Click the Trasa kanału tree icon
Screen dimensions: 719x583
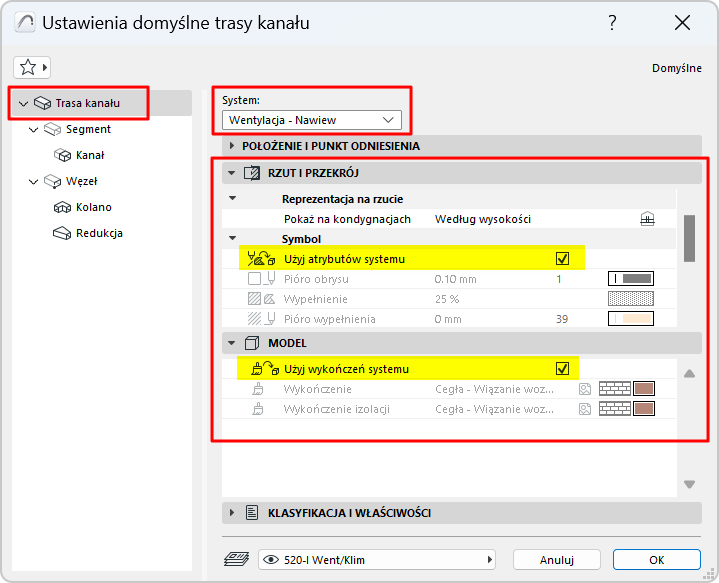[x=43, y=103]
